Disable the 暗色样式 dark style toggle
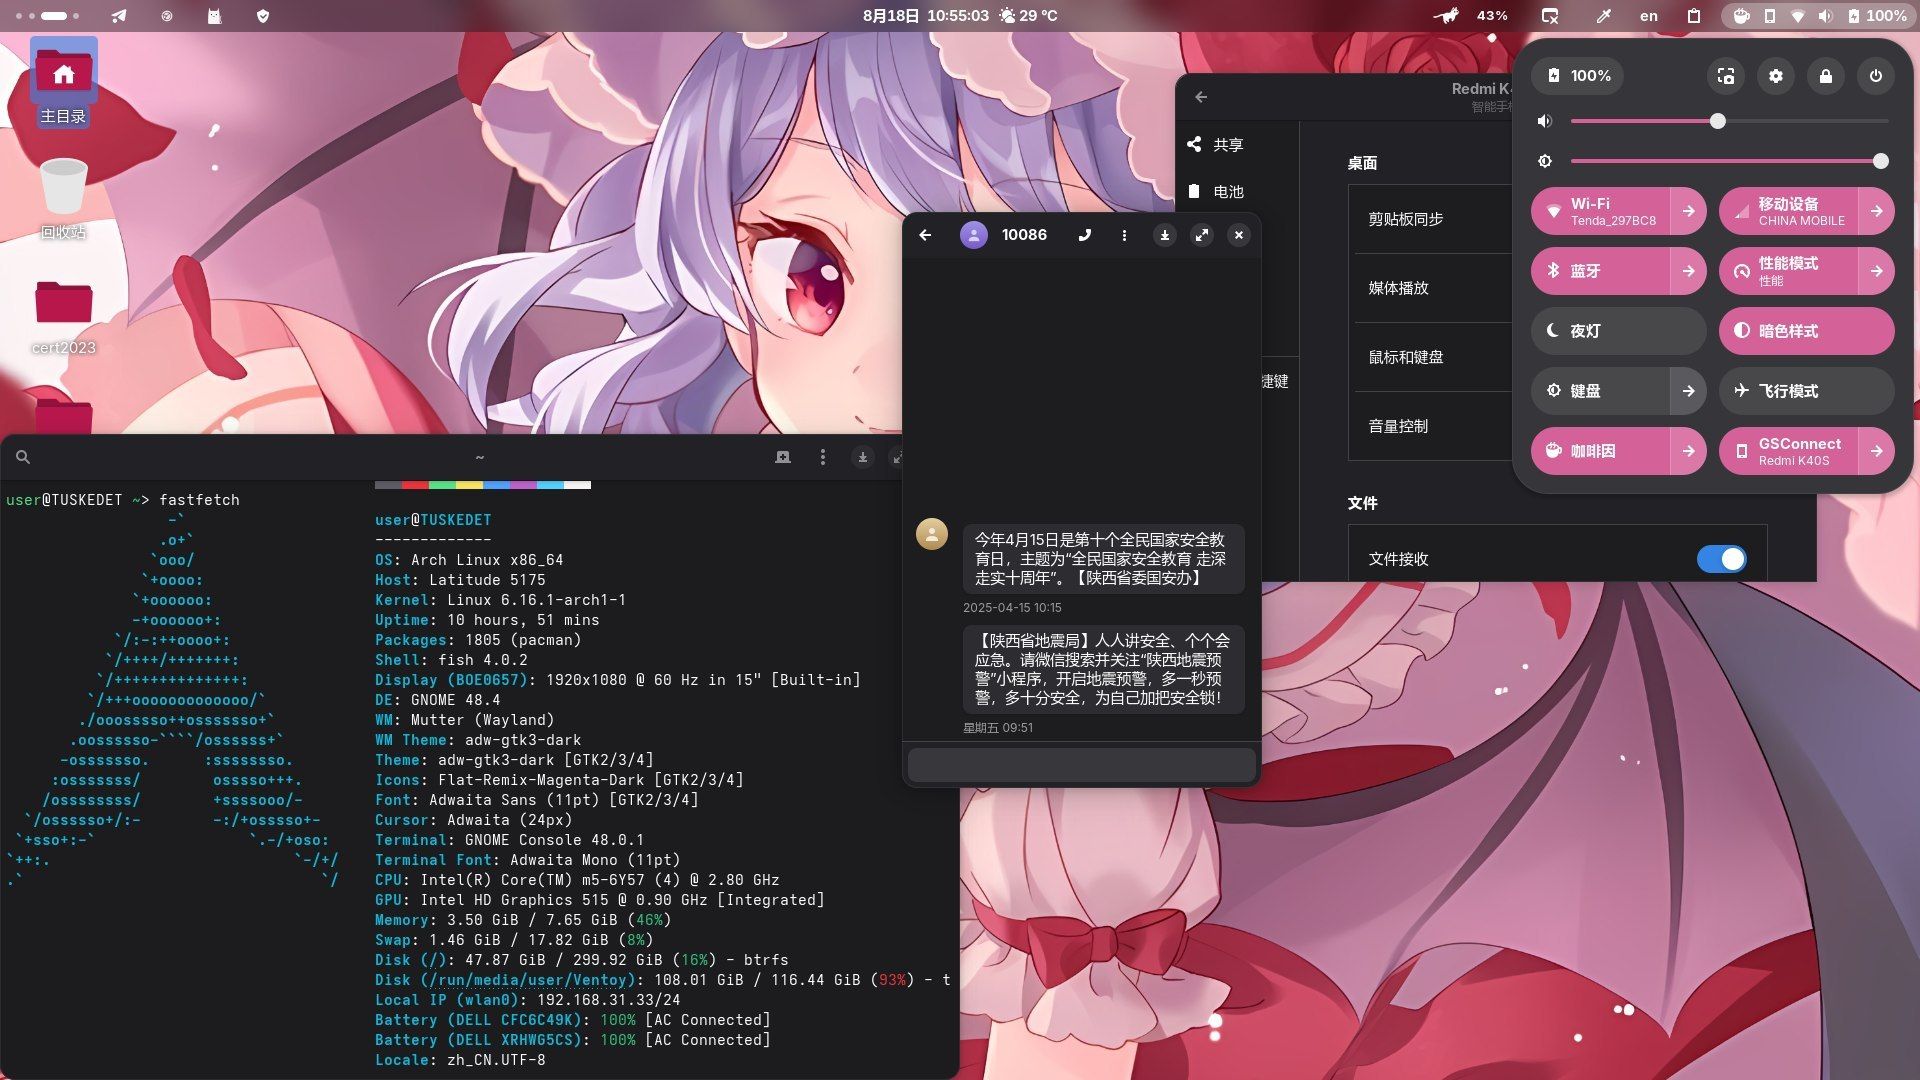Screen dimensions: 1920x1080 click(x=1805, y=331)
